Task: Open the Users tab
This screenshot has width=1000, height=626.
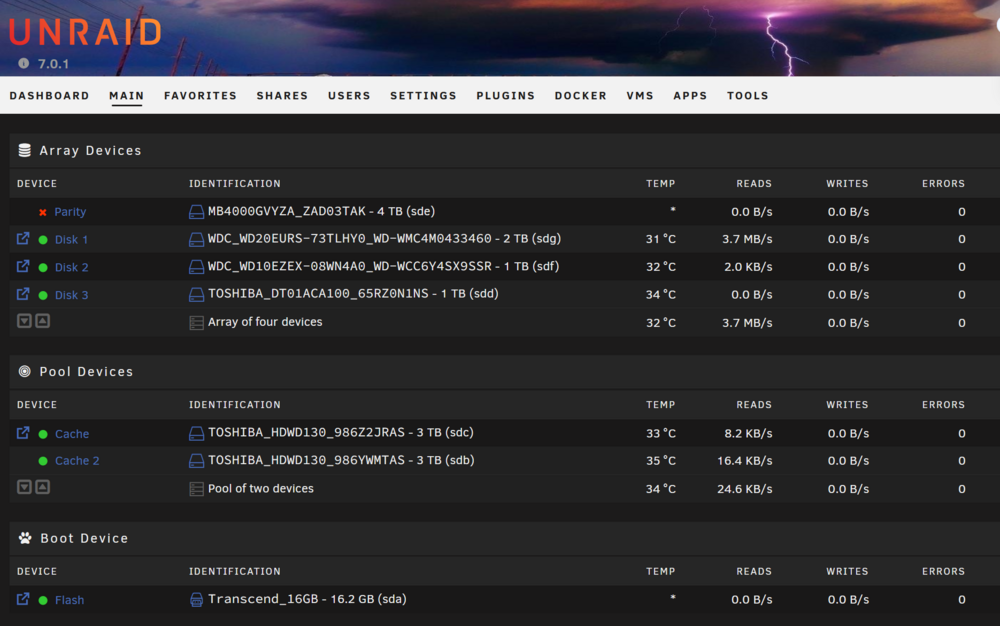Action: pyautogui.click(x=349, y=96)
